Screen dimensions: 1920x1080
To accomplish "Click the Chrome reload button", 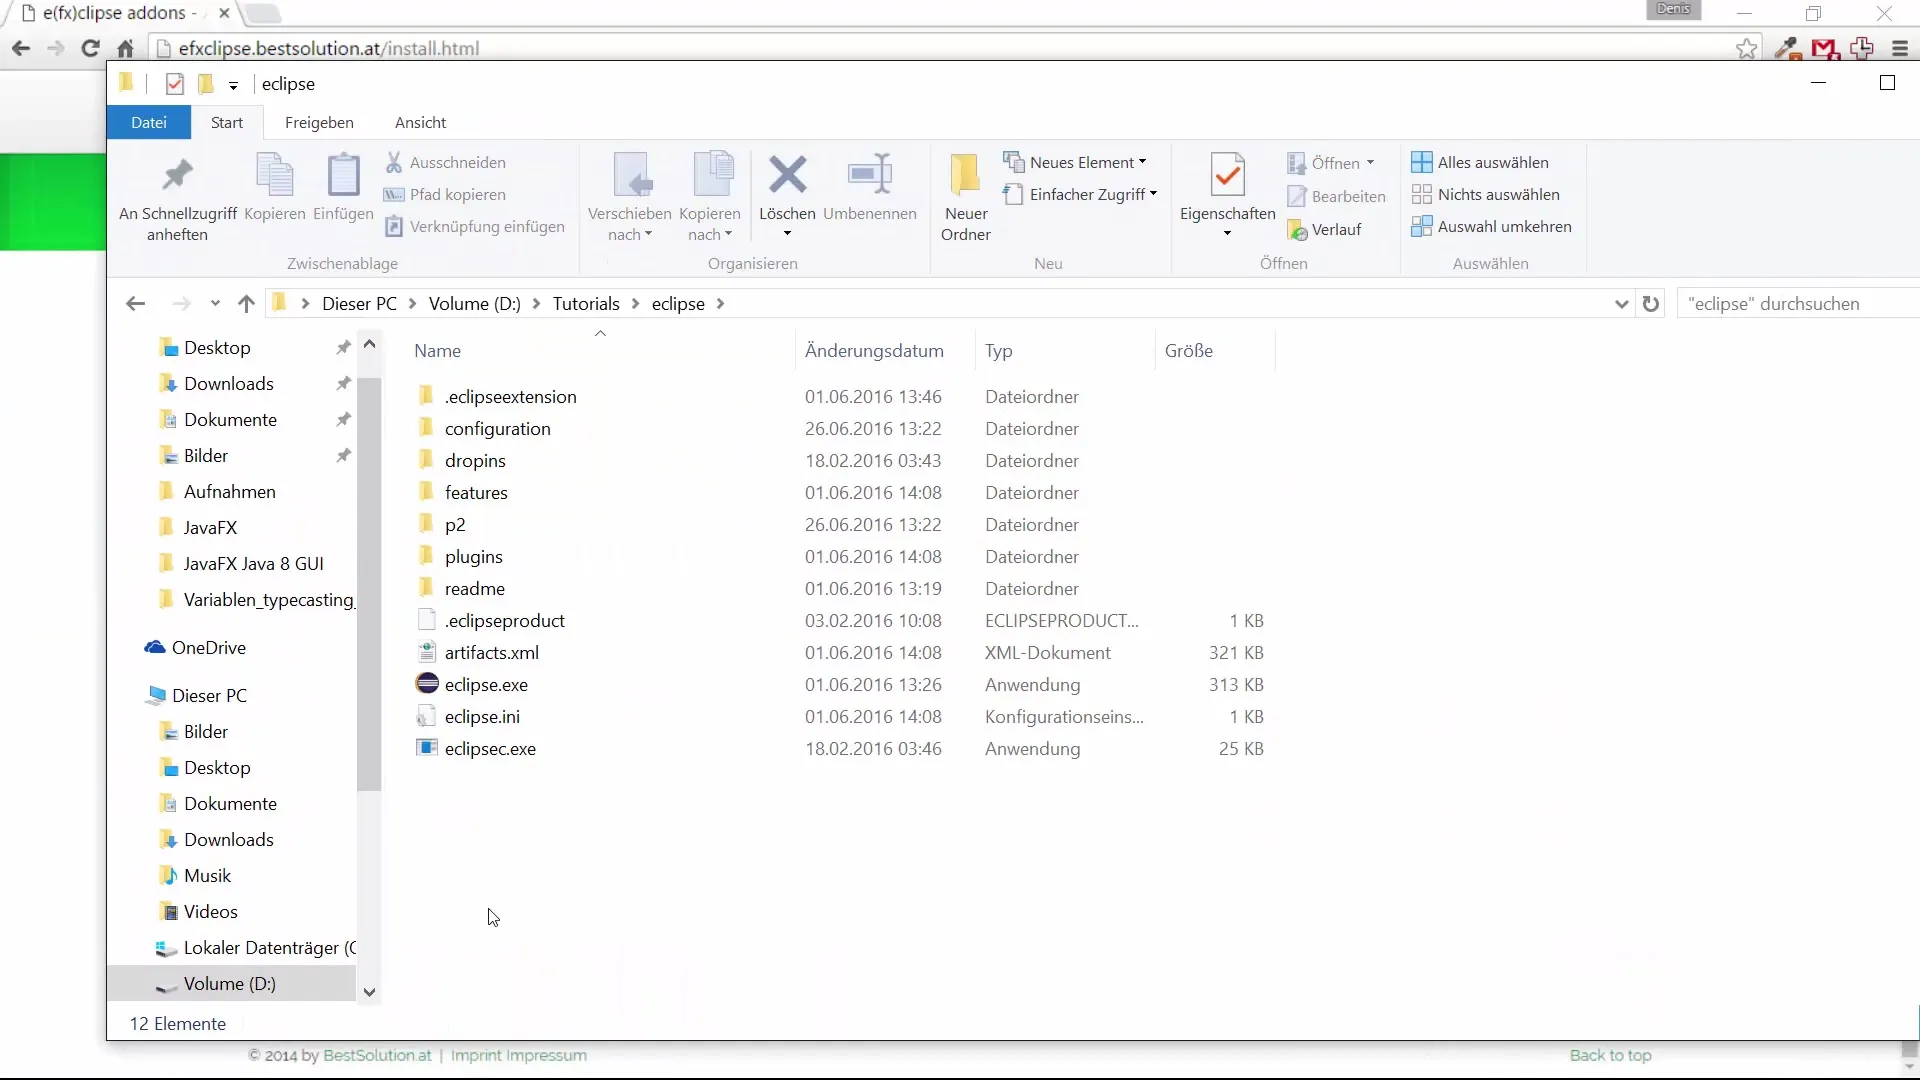I will pos(90,48).
